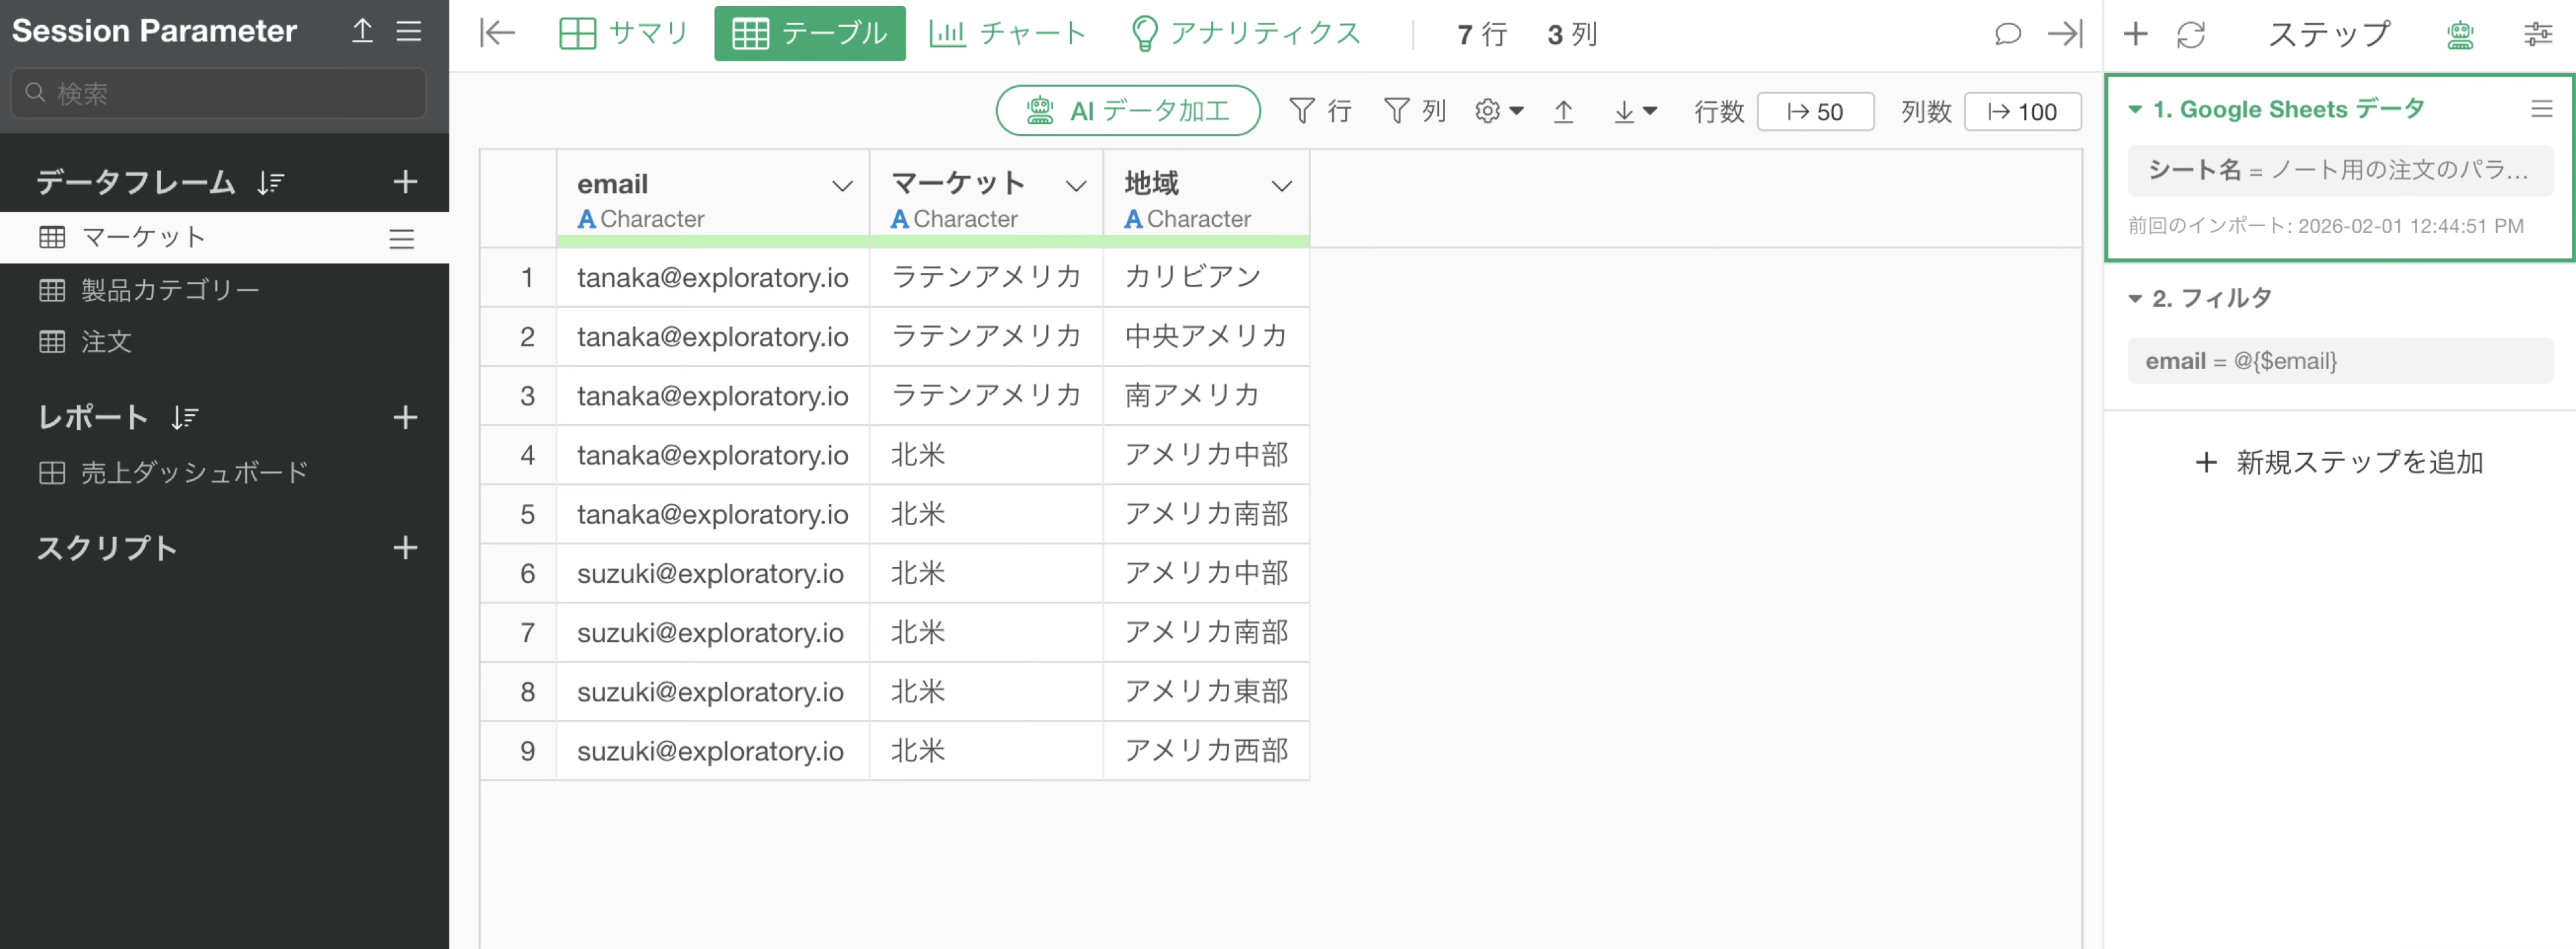Sort data frames list using sort icon
2576x949 pixels.
tap(270, 182)
